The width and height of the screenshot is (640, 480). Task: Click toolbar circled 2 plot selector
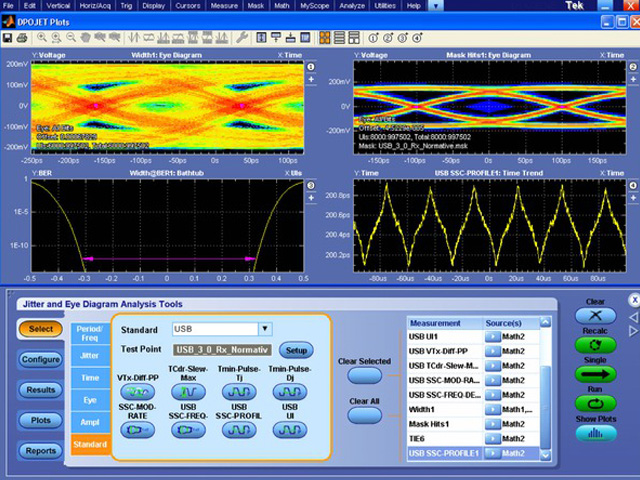click(388, 38)
